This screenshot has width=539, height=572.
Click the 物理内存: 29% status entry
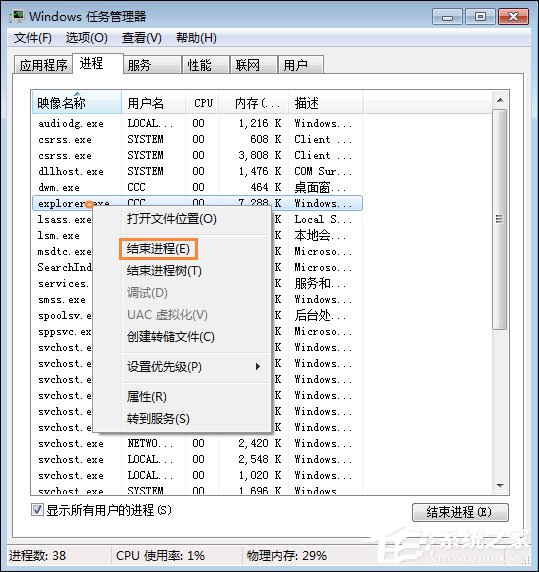(287, 556)
